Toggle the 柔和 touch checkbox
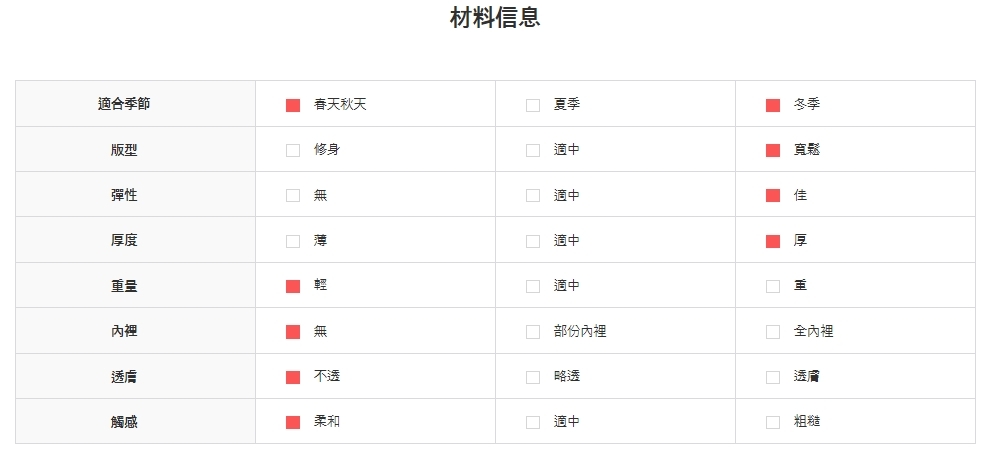This screenshot has height=451, width=1000. pyautogui.click(x=293, y=422)
